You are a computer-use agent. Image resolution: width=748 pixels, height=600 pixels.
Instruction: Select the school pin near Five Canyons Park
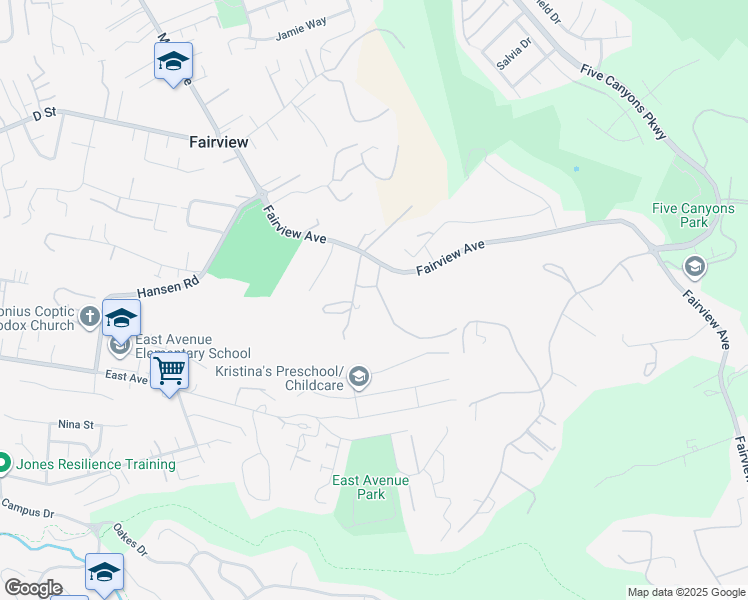[695, 267]
